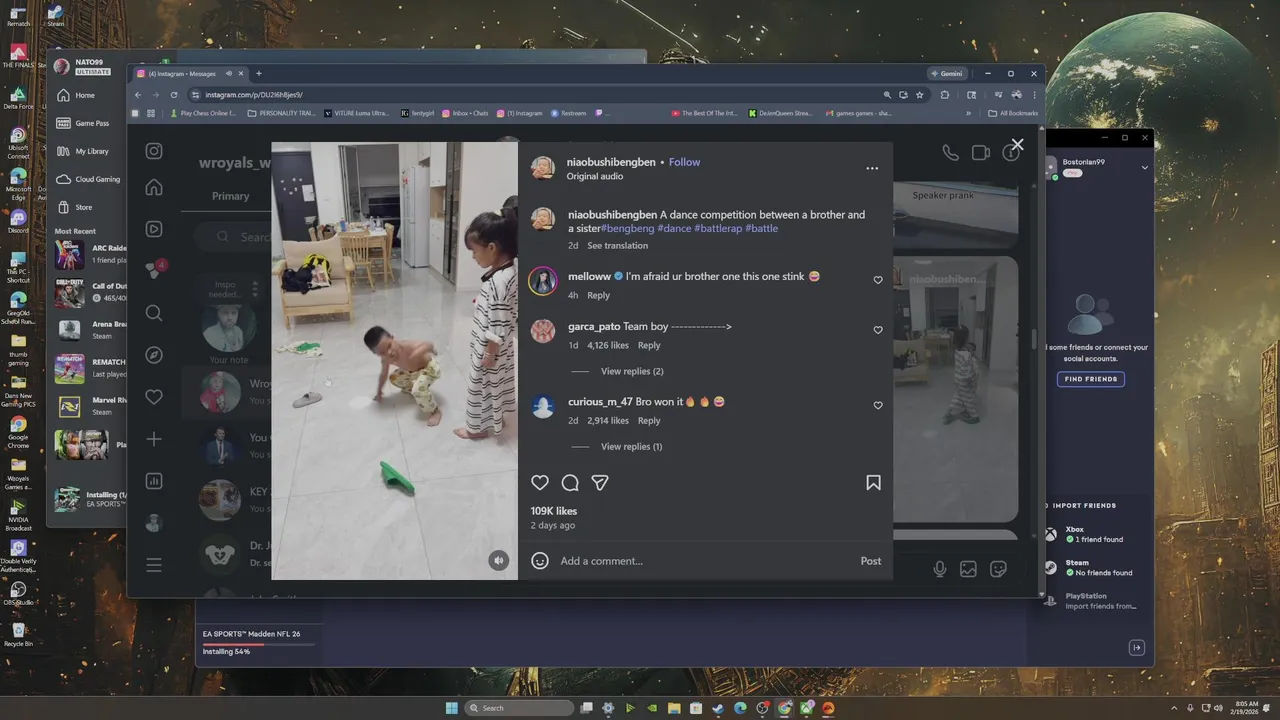Mute the video using the speaker icon
The image size is (1280, 720).
coord(499,561)
